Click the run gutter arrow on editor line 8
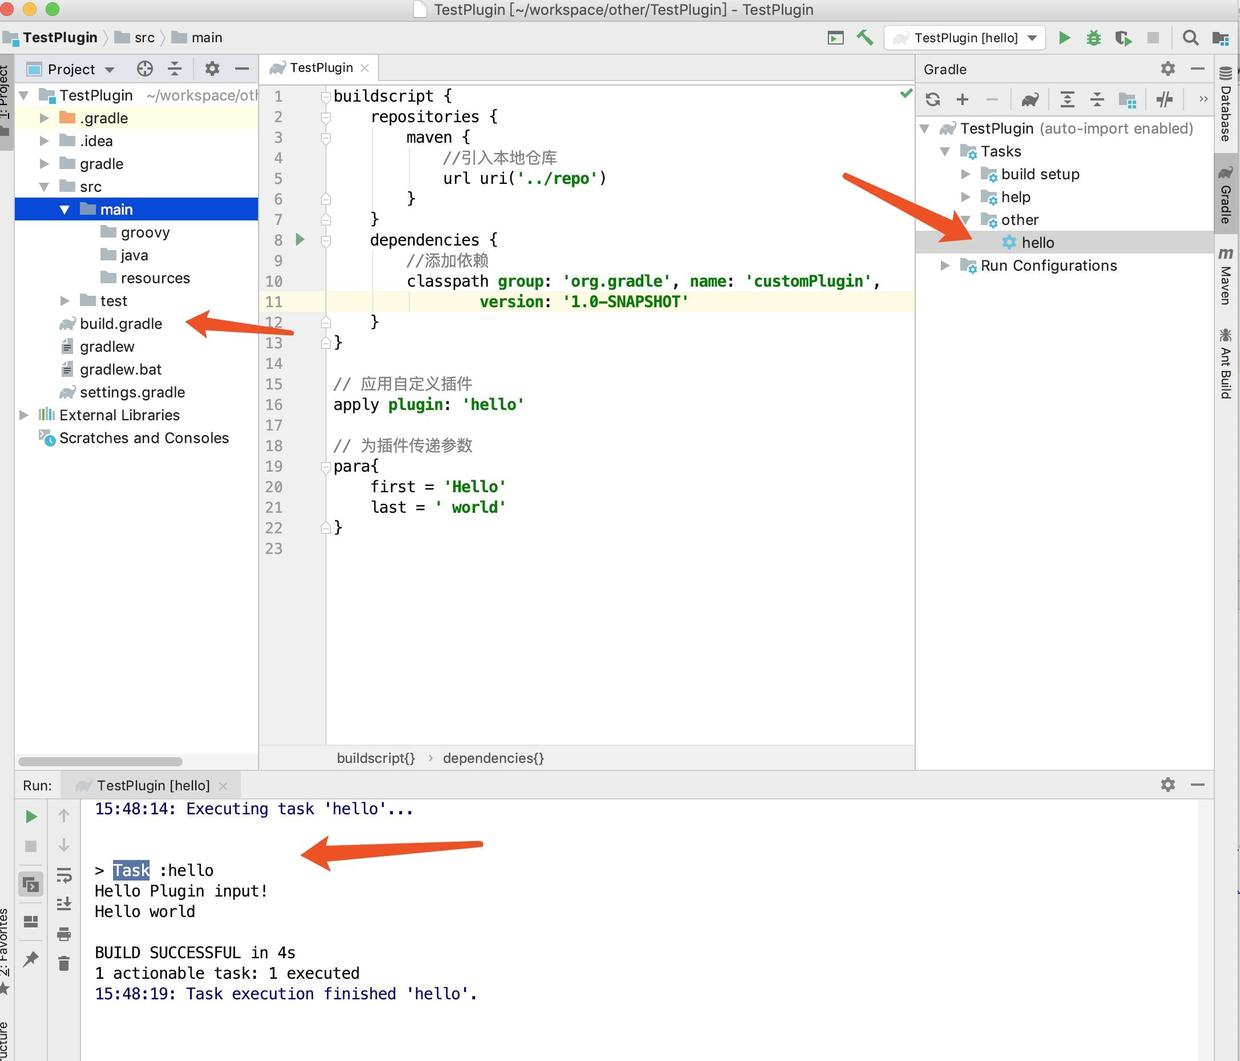Image resolution: width=1240 pixels, height=1061 pixels. tap(300, 240)
